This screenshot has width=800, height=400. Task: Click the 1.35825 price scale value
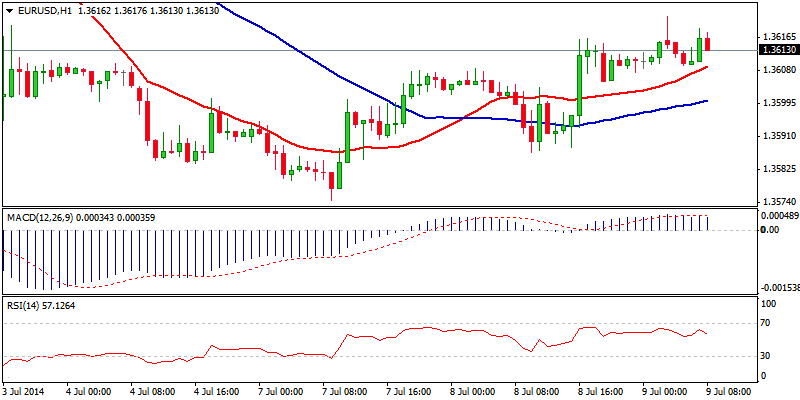coord(778,169)
